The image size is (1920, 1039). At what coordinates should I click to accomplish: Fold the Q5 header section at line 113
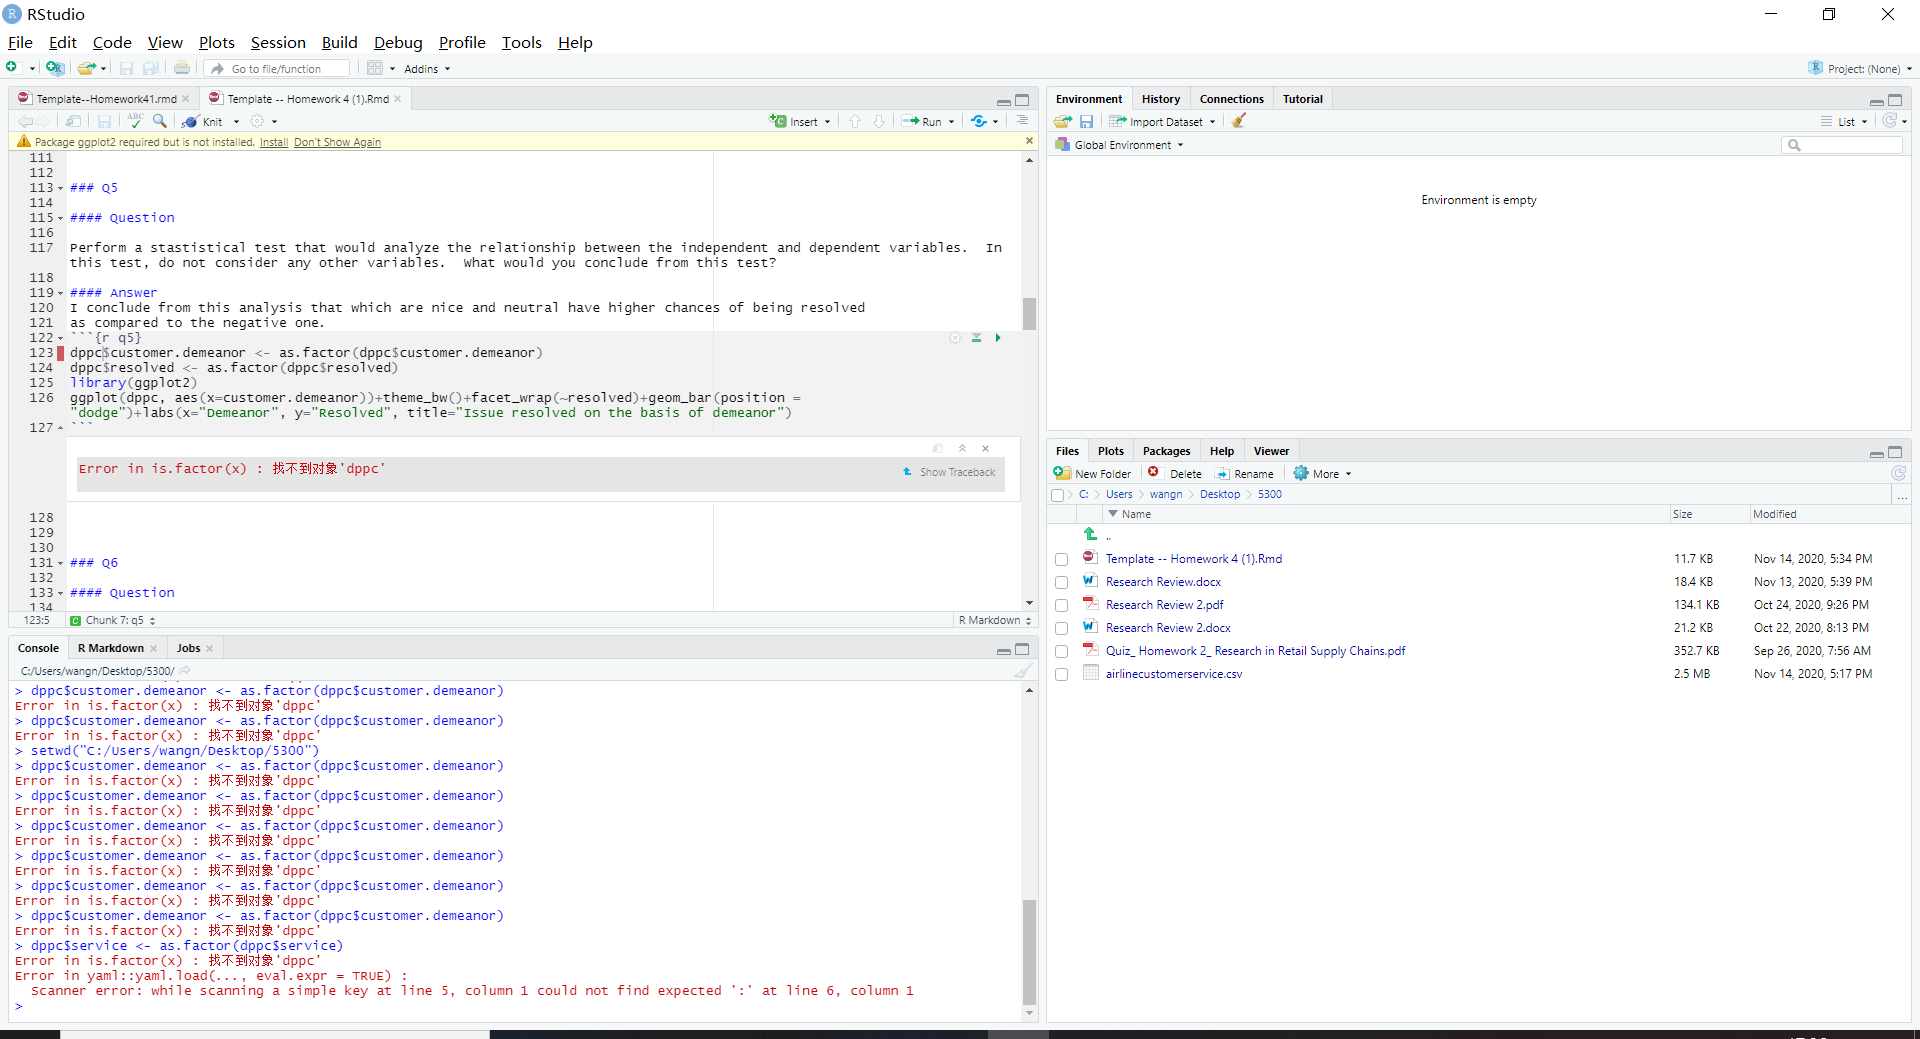[x=60, y=188]
